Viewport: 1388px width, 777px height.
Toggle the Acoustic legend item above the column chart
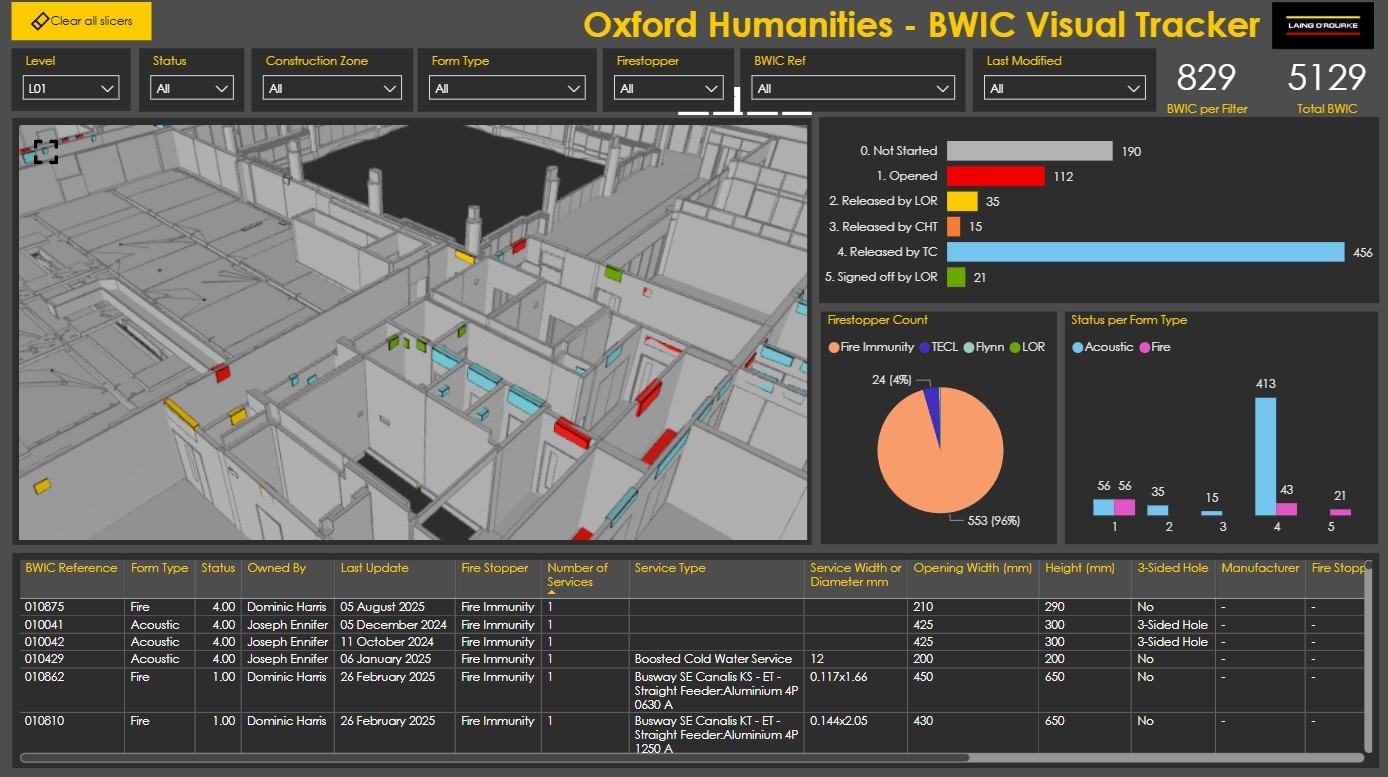tap(1103, 347)
